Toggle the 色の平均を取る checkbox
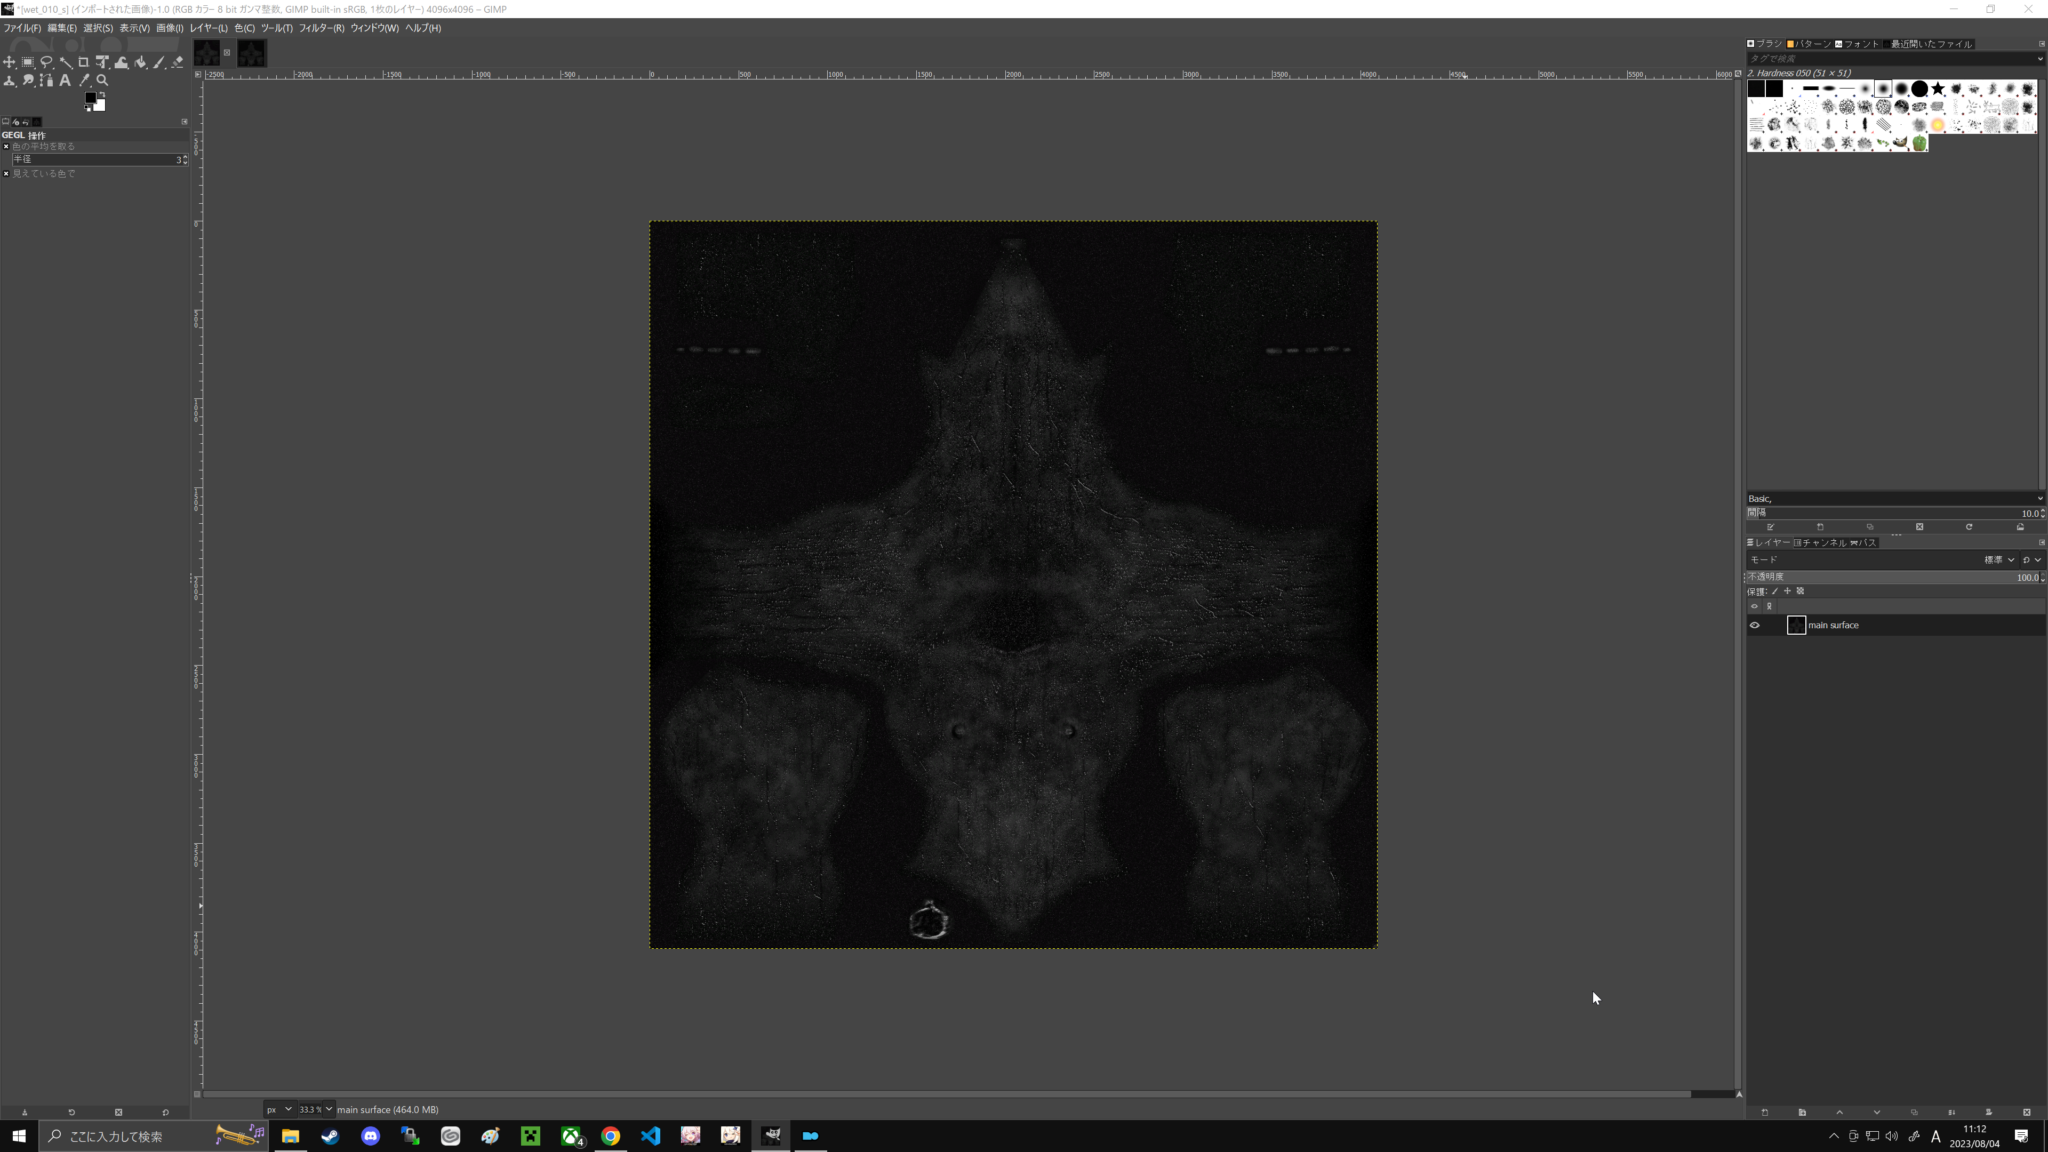 coord(6,146)
